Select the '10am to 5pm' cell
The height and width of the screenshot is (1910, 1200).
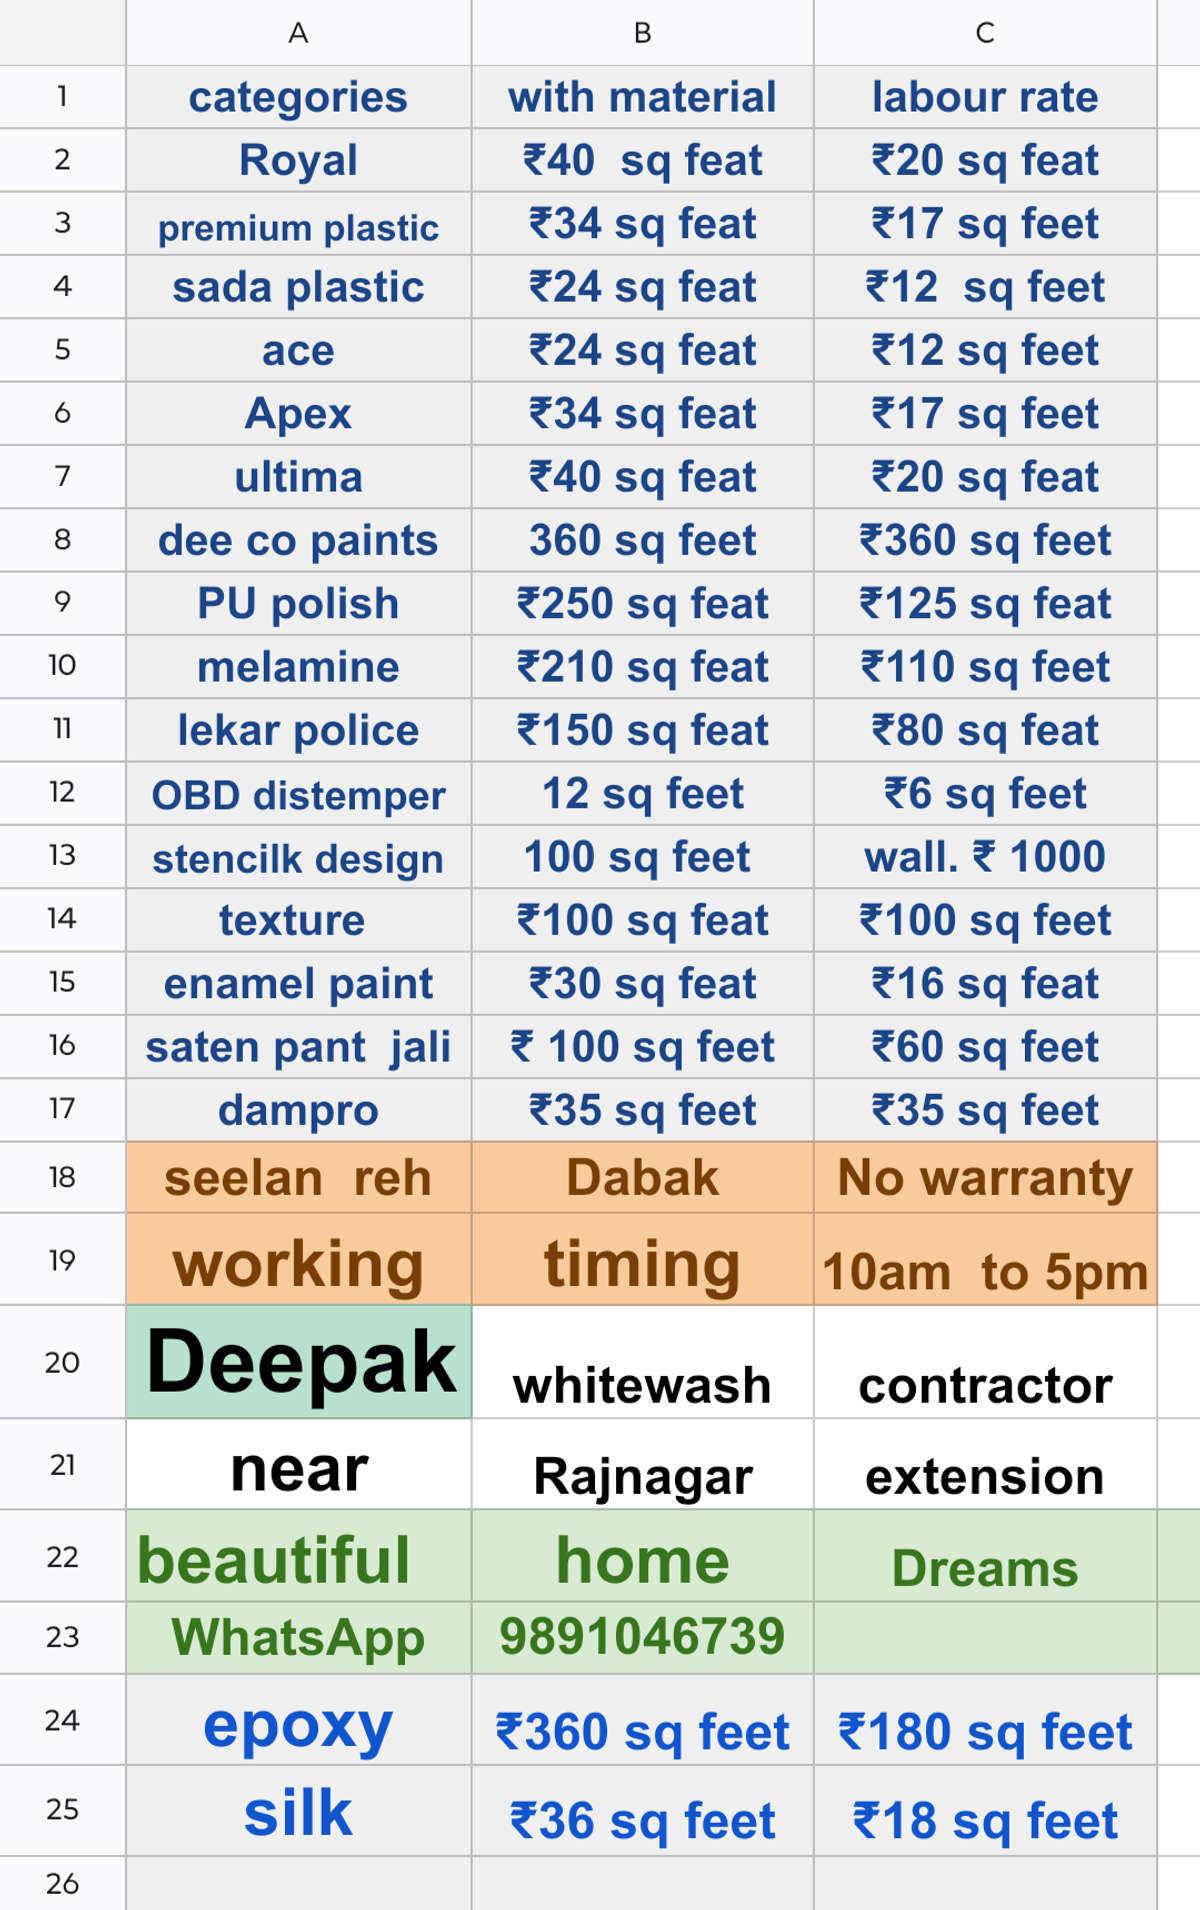click(985, 1260)
